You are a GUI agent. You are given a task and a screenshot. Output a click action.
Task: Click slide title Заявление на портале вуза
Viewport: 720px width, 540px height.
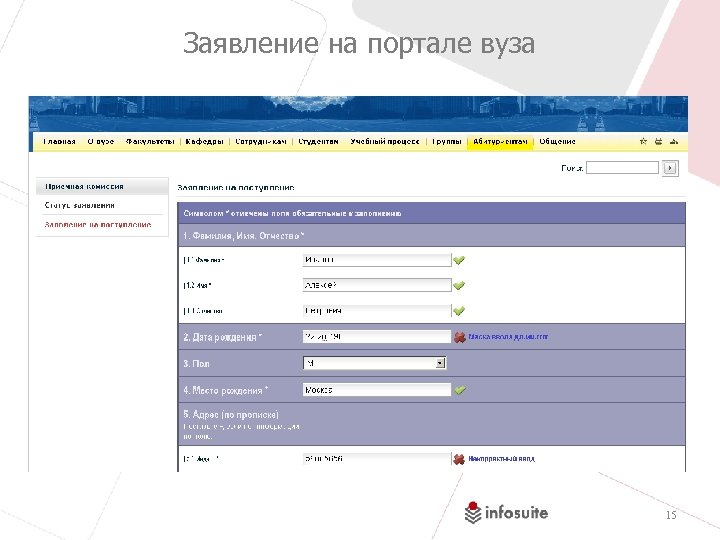359,44
